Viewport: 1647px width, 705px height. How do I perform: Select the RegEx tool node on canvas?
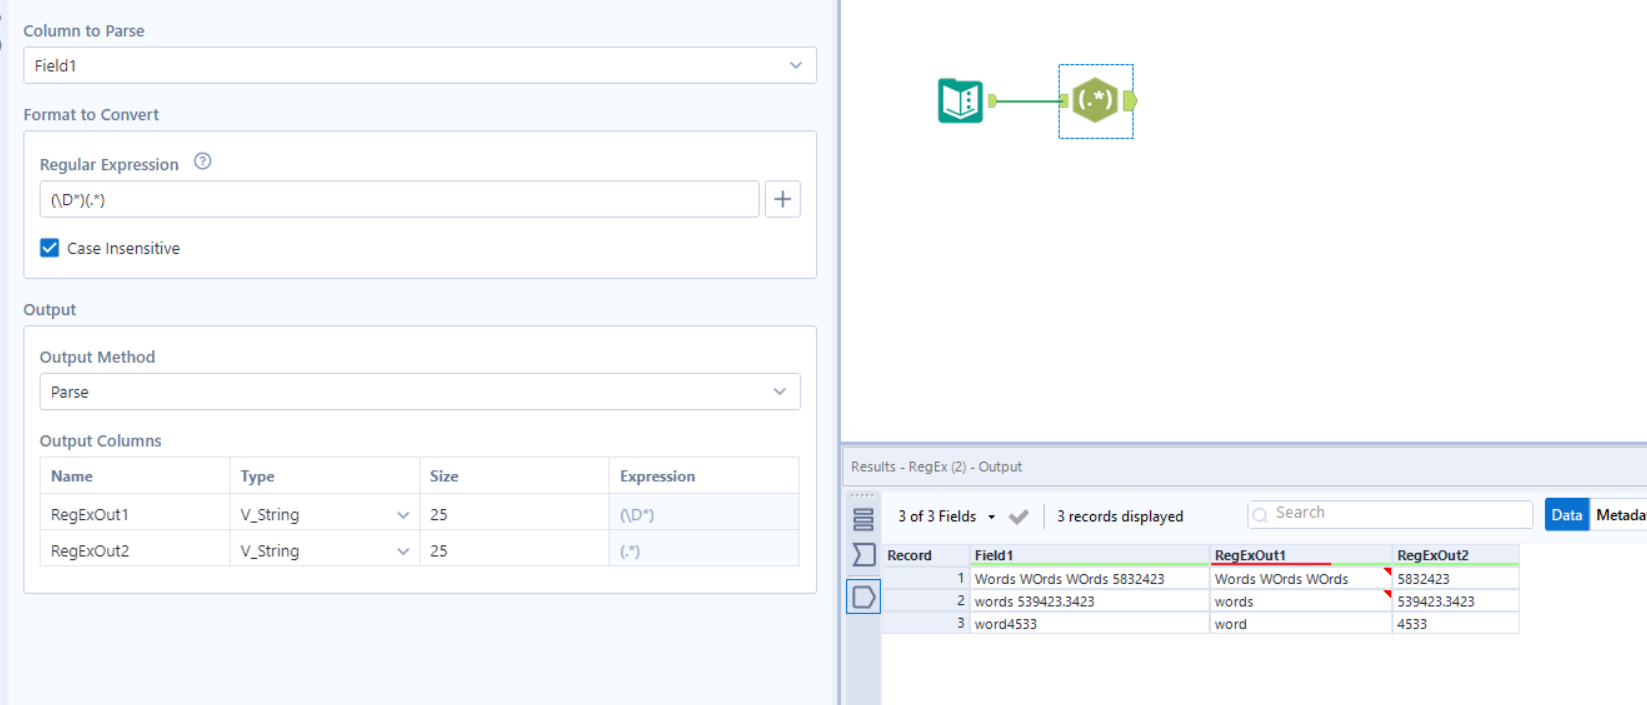(x=1095, y=101)
